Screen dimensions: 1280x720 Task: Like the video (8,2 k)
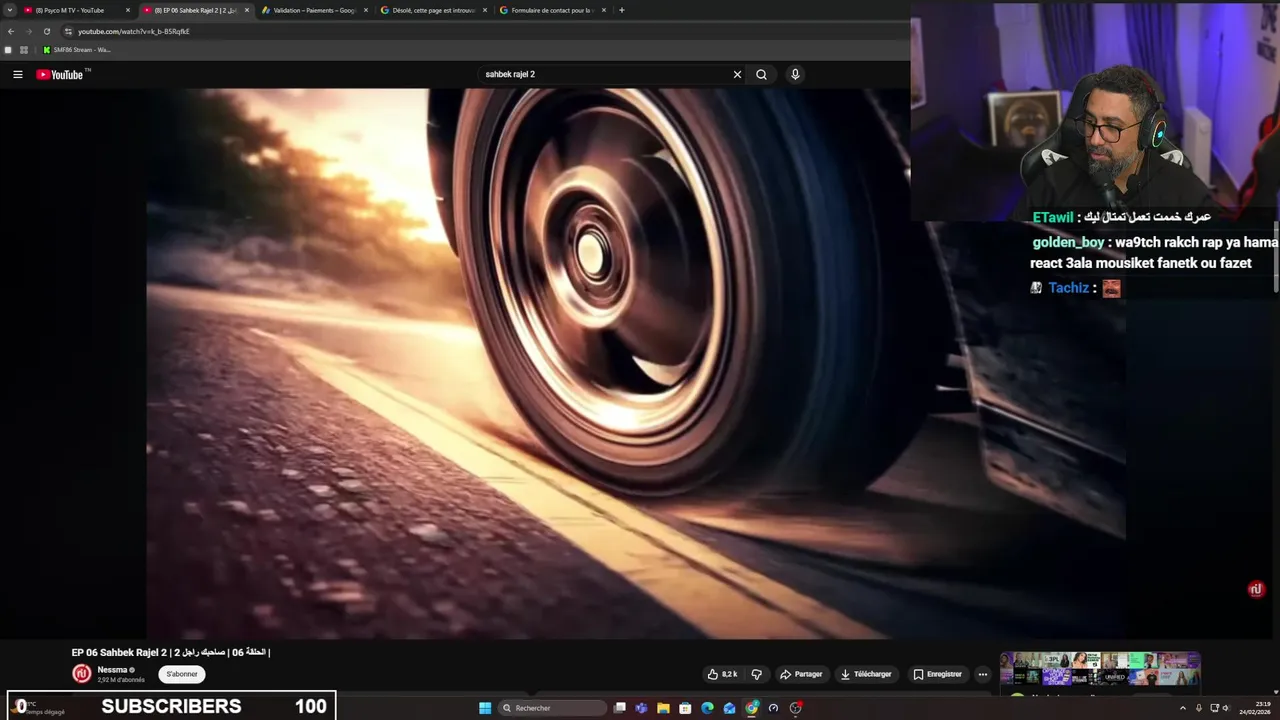click(x=722, y=674)
